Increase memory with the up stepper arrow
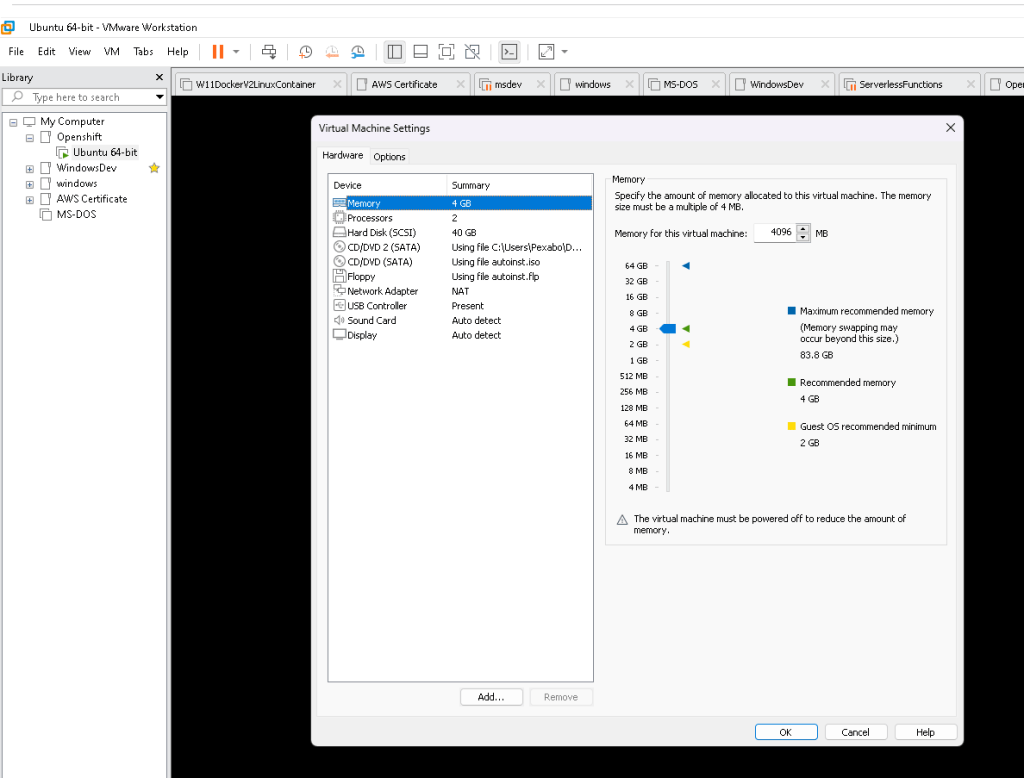1024x778 pixels. pos(803,229)
